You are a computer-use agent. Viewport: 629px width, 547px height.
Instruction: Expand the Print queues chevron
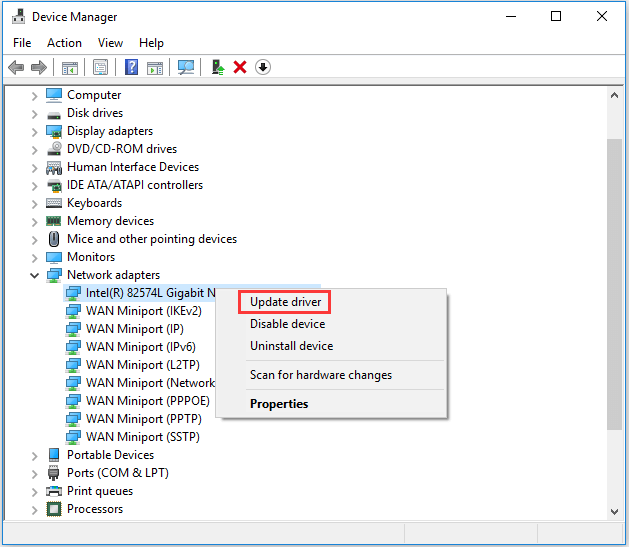click(x=34, y=492)
